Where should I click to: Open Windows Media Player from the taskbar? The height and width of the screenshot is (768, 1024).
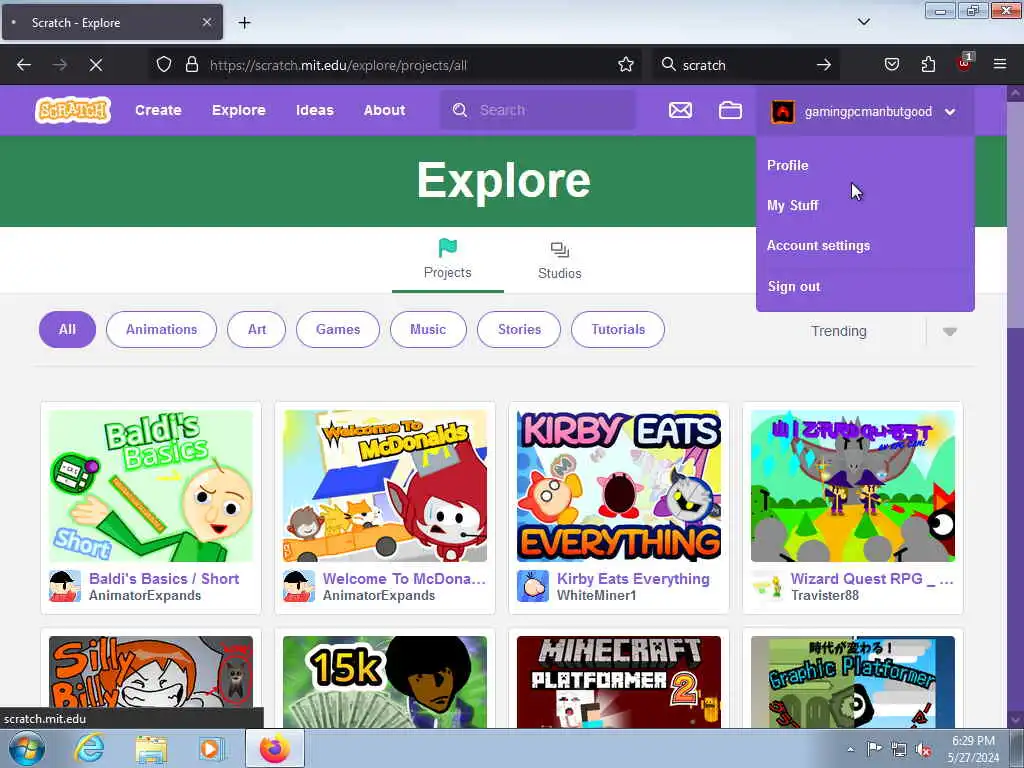[211, 749]
